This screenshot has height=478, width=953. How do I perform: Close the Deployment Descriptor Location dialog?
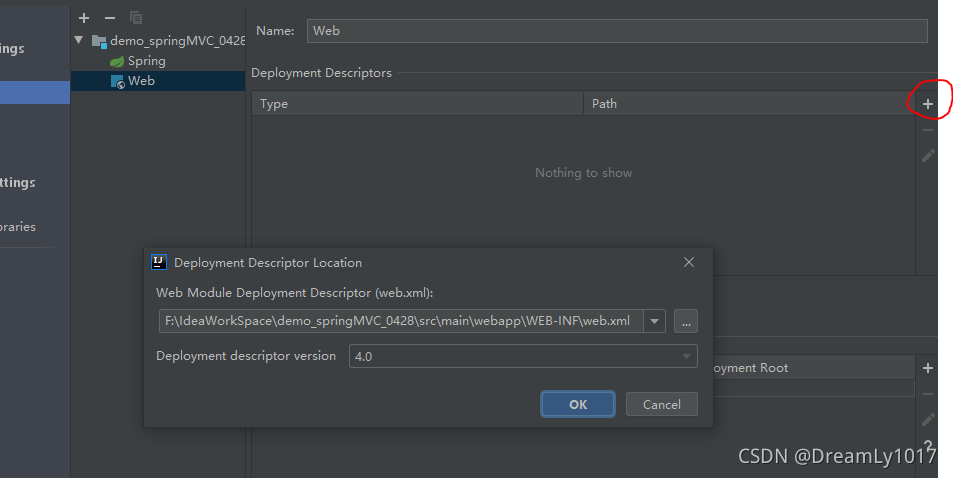click(x=688, y=262)
